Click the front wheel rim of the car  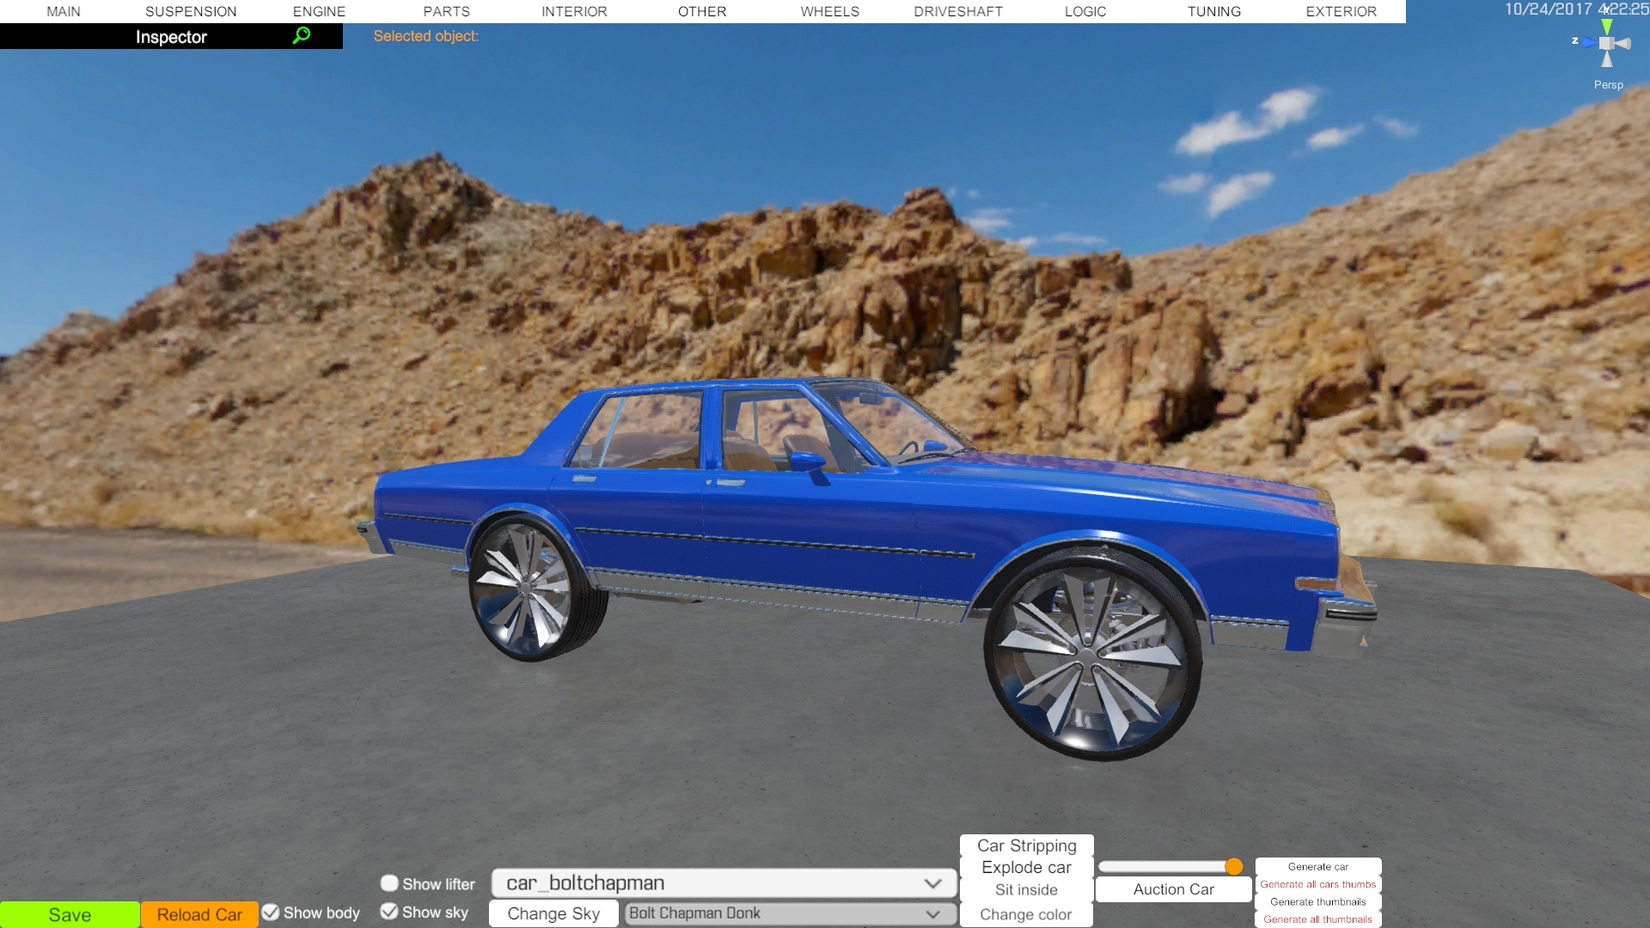[x=1090, y=655]
